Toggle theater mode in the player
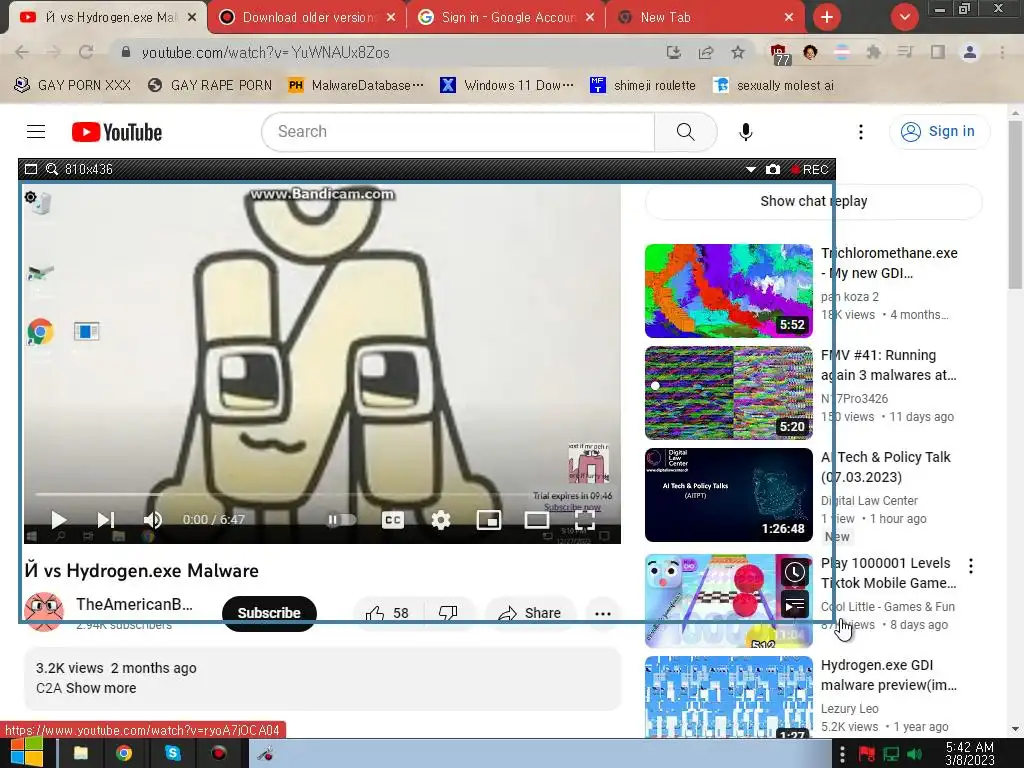Viewport: 1024px width, 768px height. tap(537, 520)
